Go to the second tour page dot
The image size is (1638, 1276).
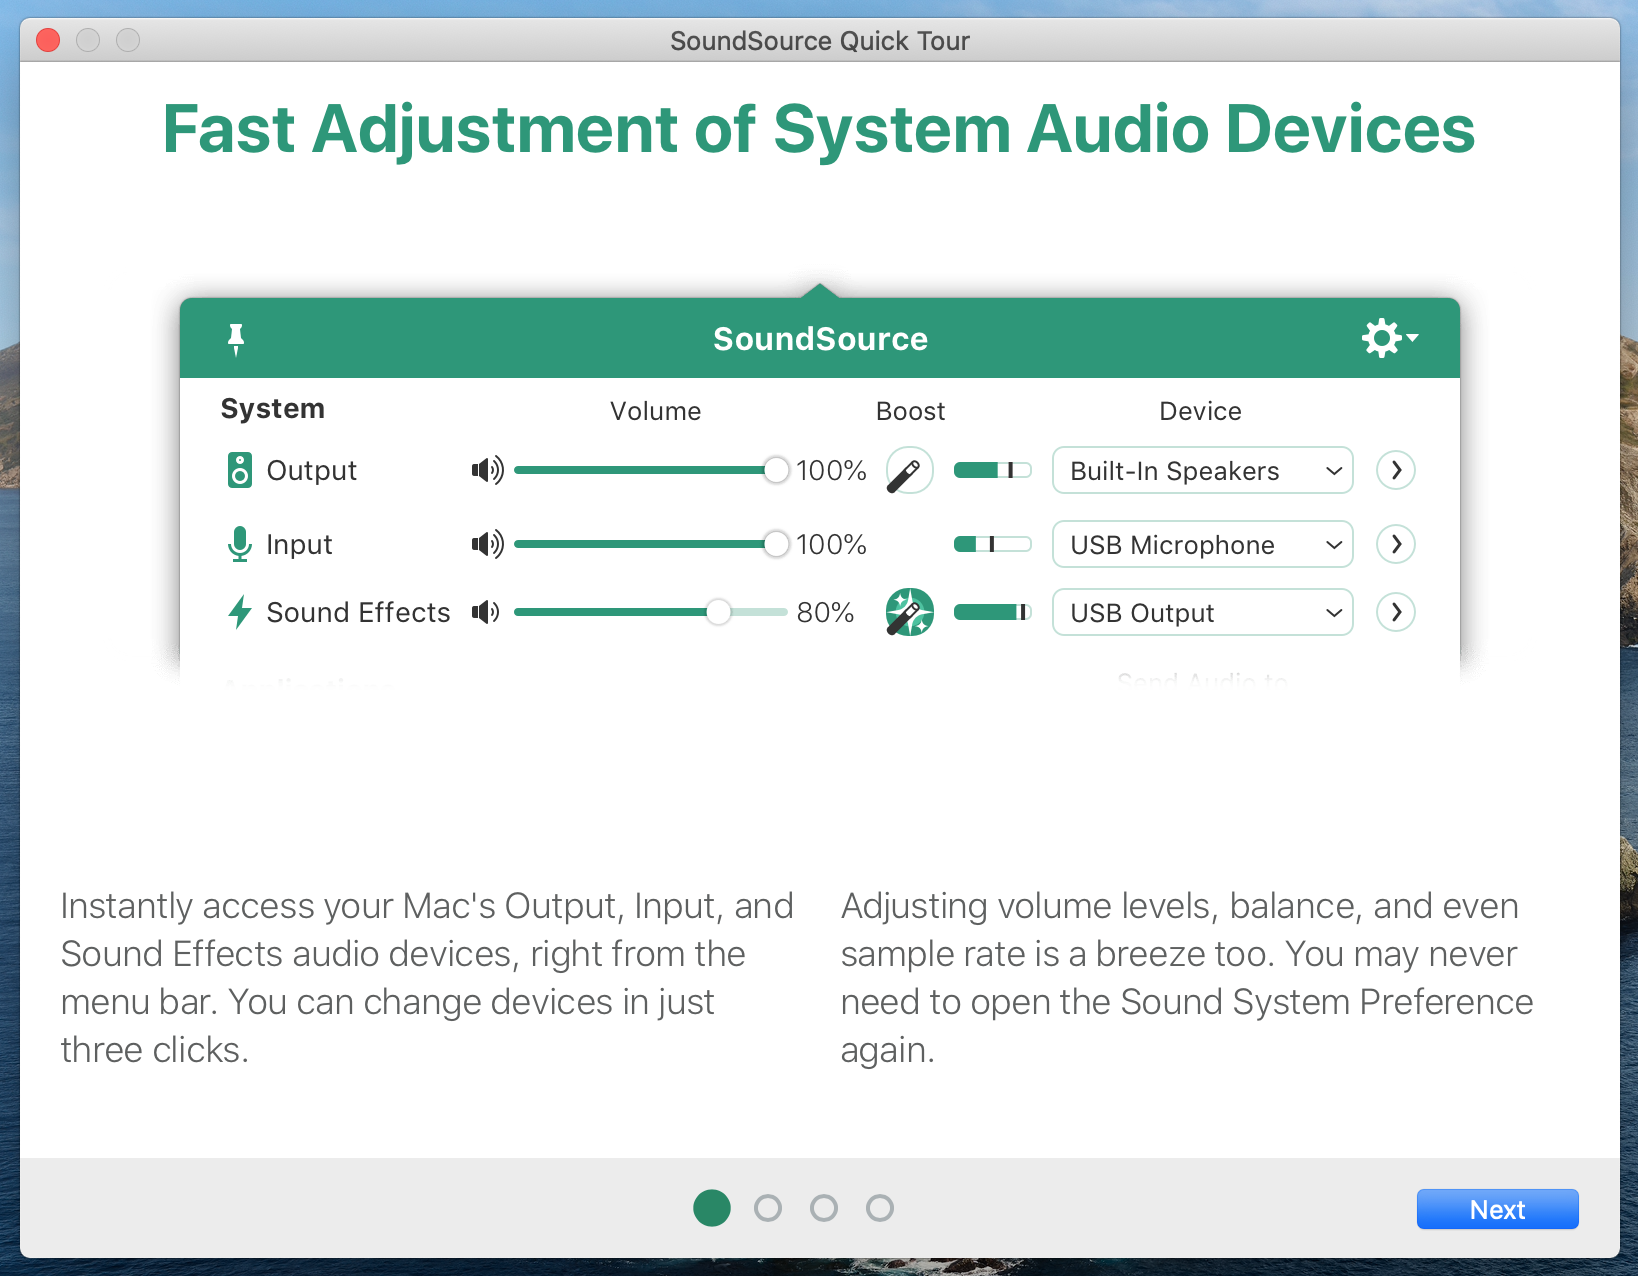point(768,1208)
